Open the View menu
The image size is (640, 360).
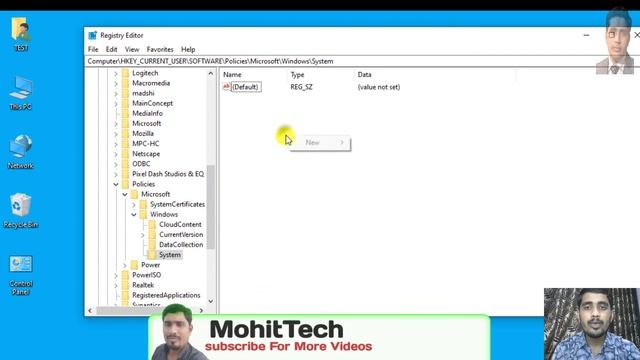pyautogui.click(x=132, y=49)
